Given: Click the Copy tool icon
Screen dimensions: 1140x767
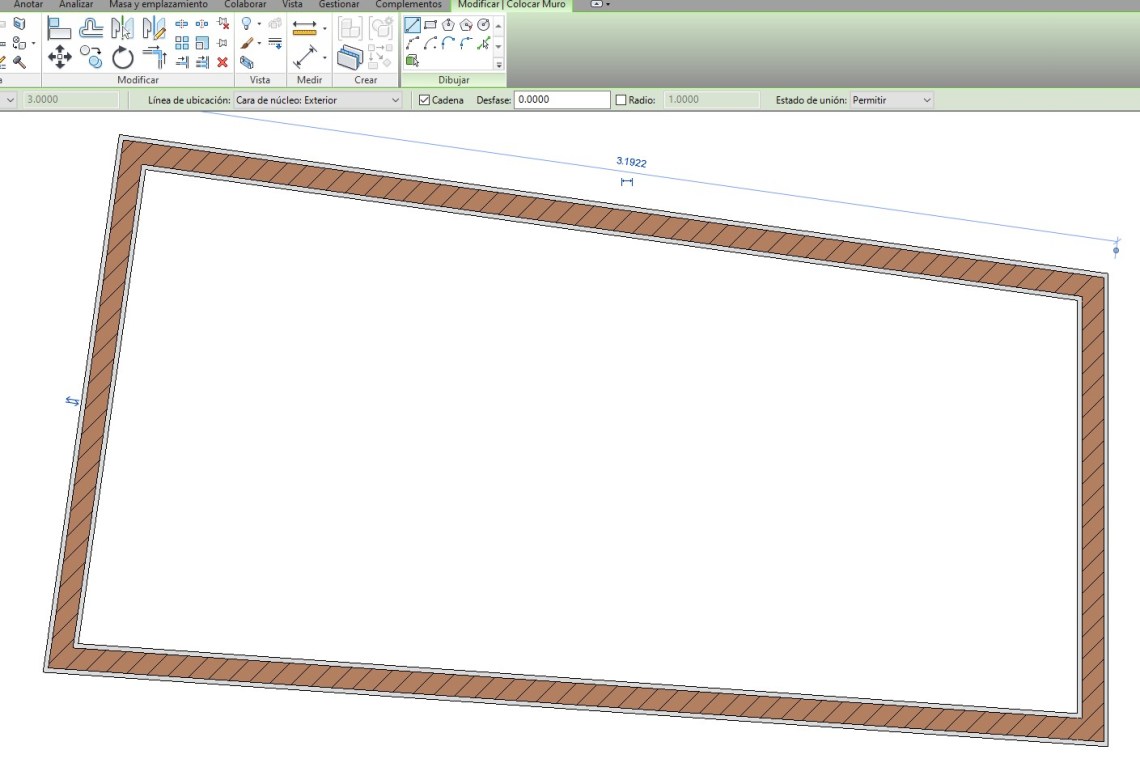Looking at the screenshot, I should tap(91, 57).
